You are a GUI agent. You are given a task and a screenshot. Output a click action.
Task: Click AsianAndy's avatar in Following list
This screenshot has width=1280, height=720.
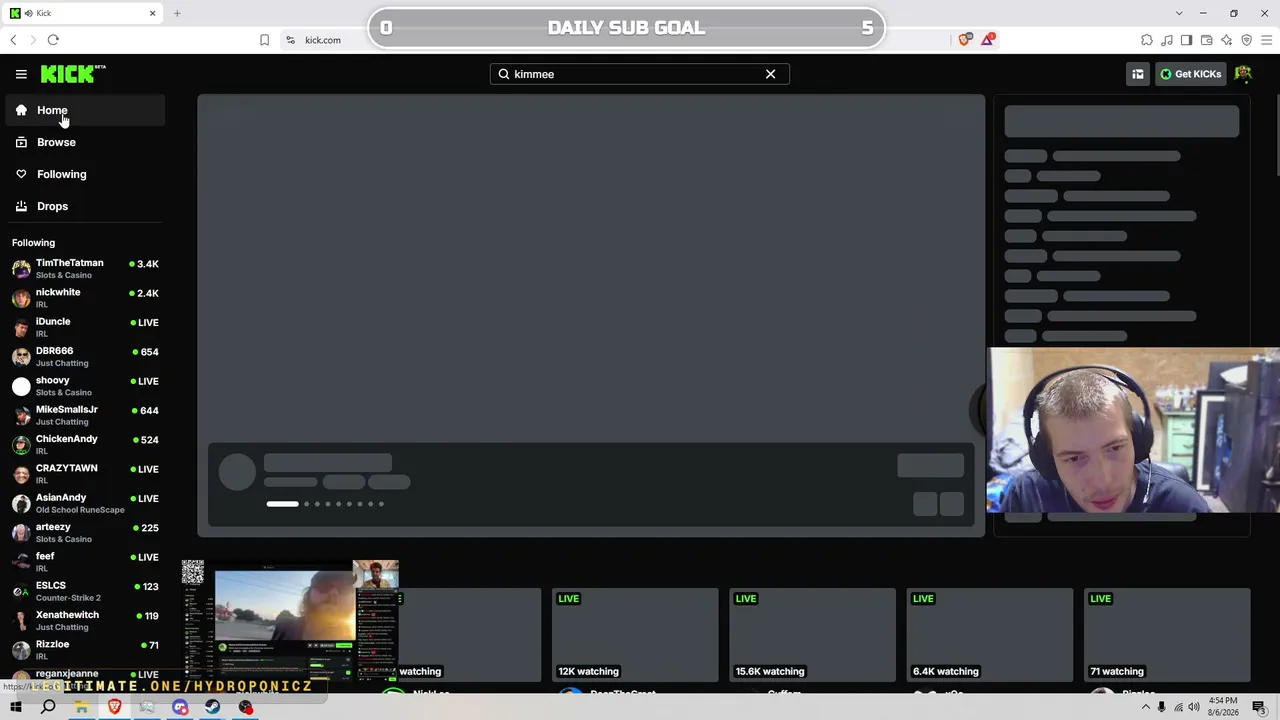pyautogui.click(x=21, y=503)
